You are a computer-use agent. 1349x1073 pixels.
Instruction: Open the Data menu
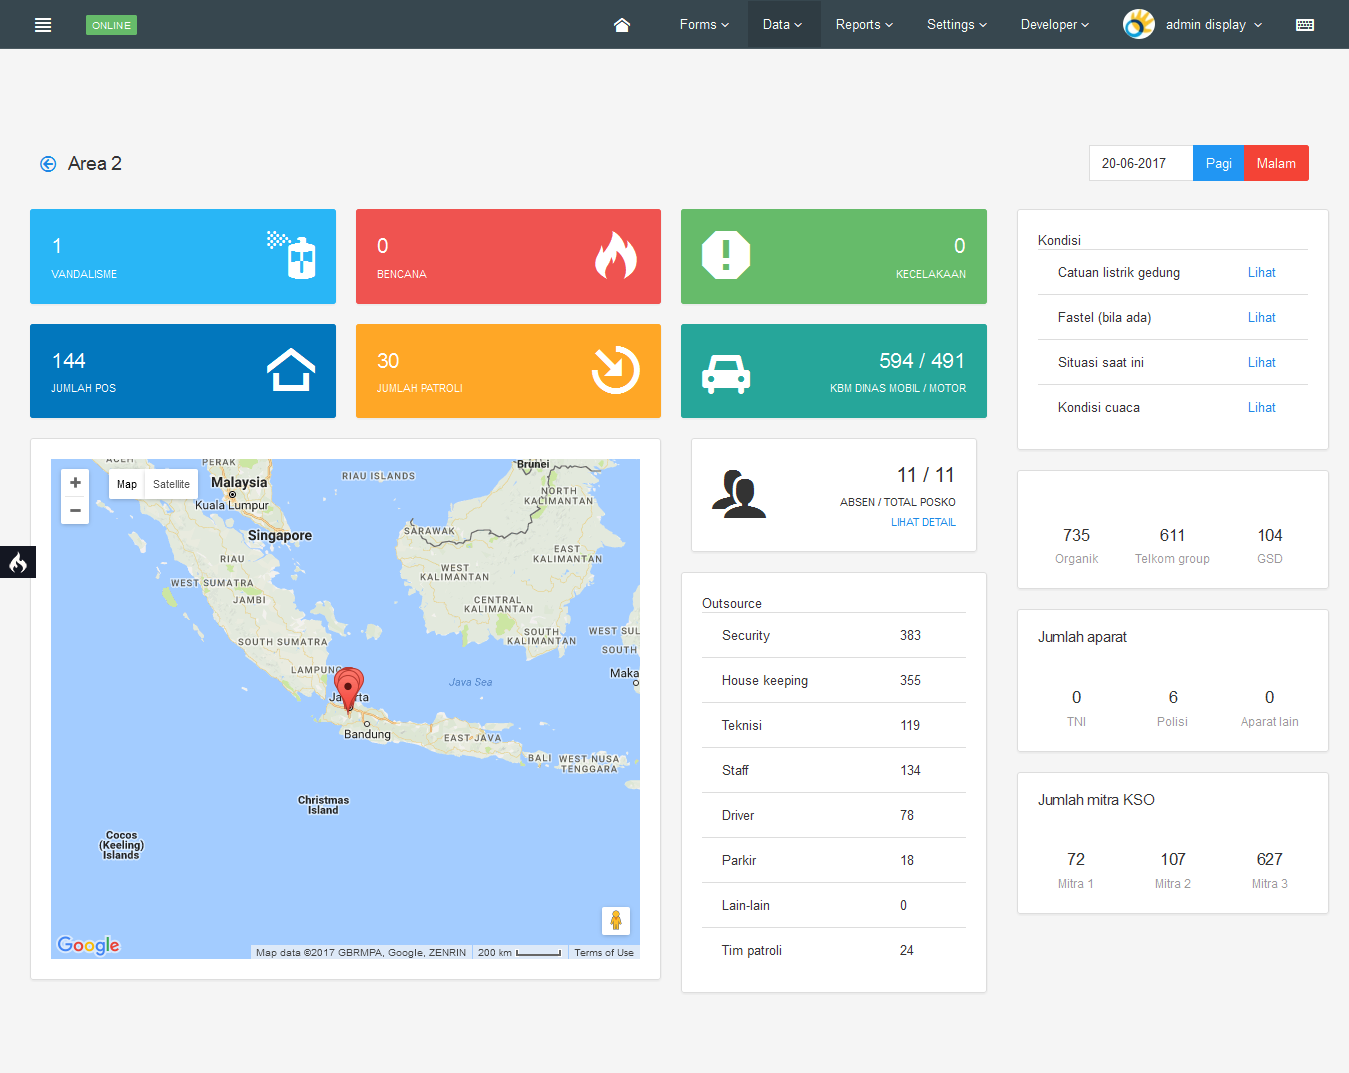[x=783, y=25]
